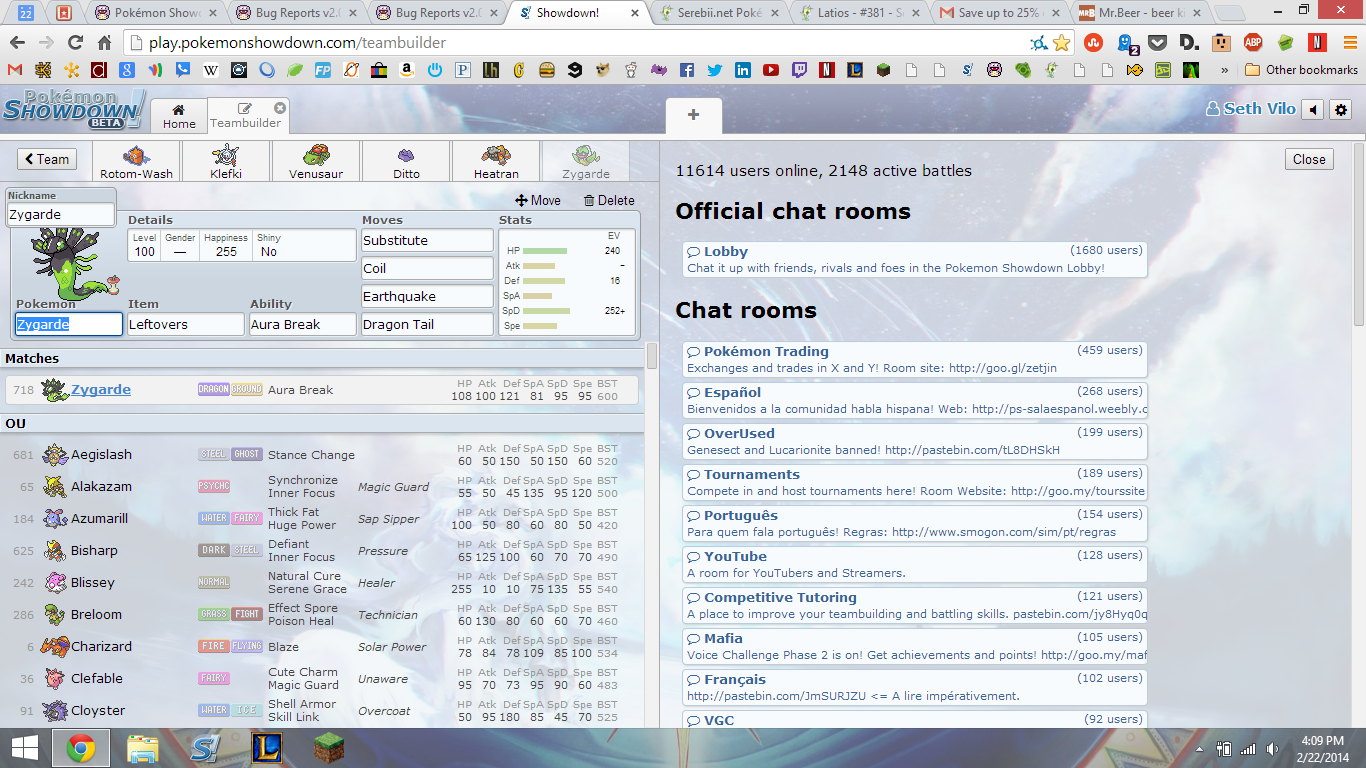1366x768 pixels.
Task: Click the Seth Vilo username
Action: [x=1251, y=109]
